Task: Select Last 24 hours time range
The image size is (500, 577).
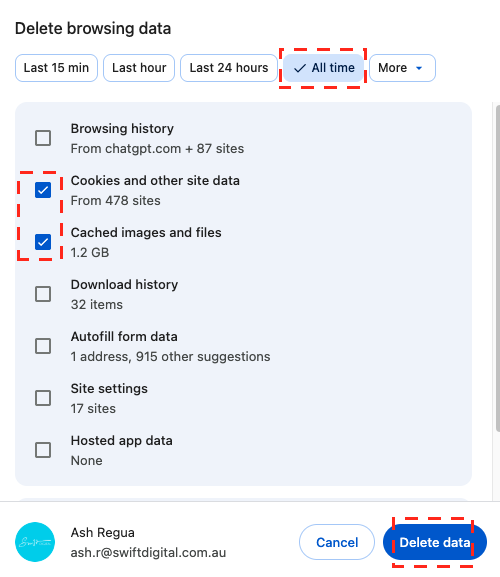Action: tap(229, 68)
